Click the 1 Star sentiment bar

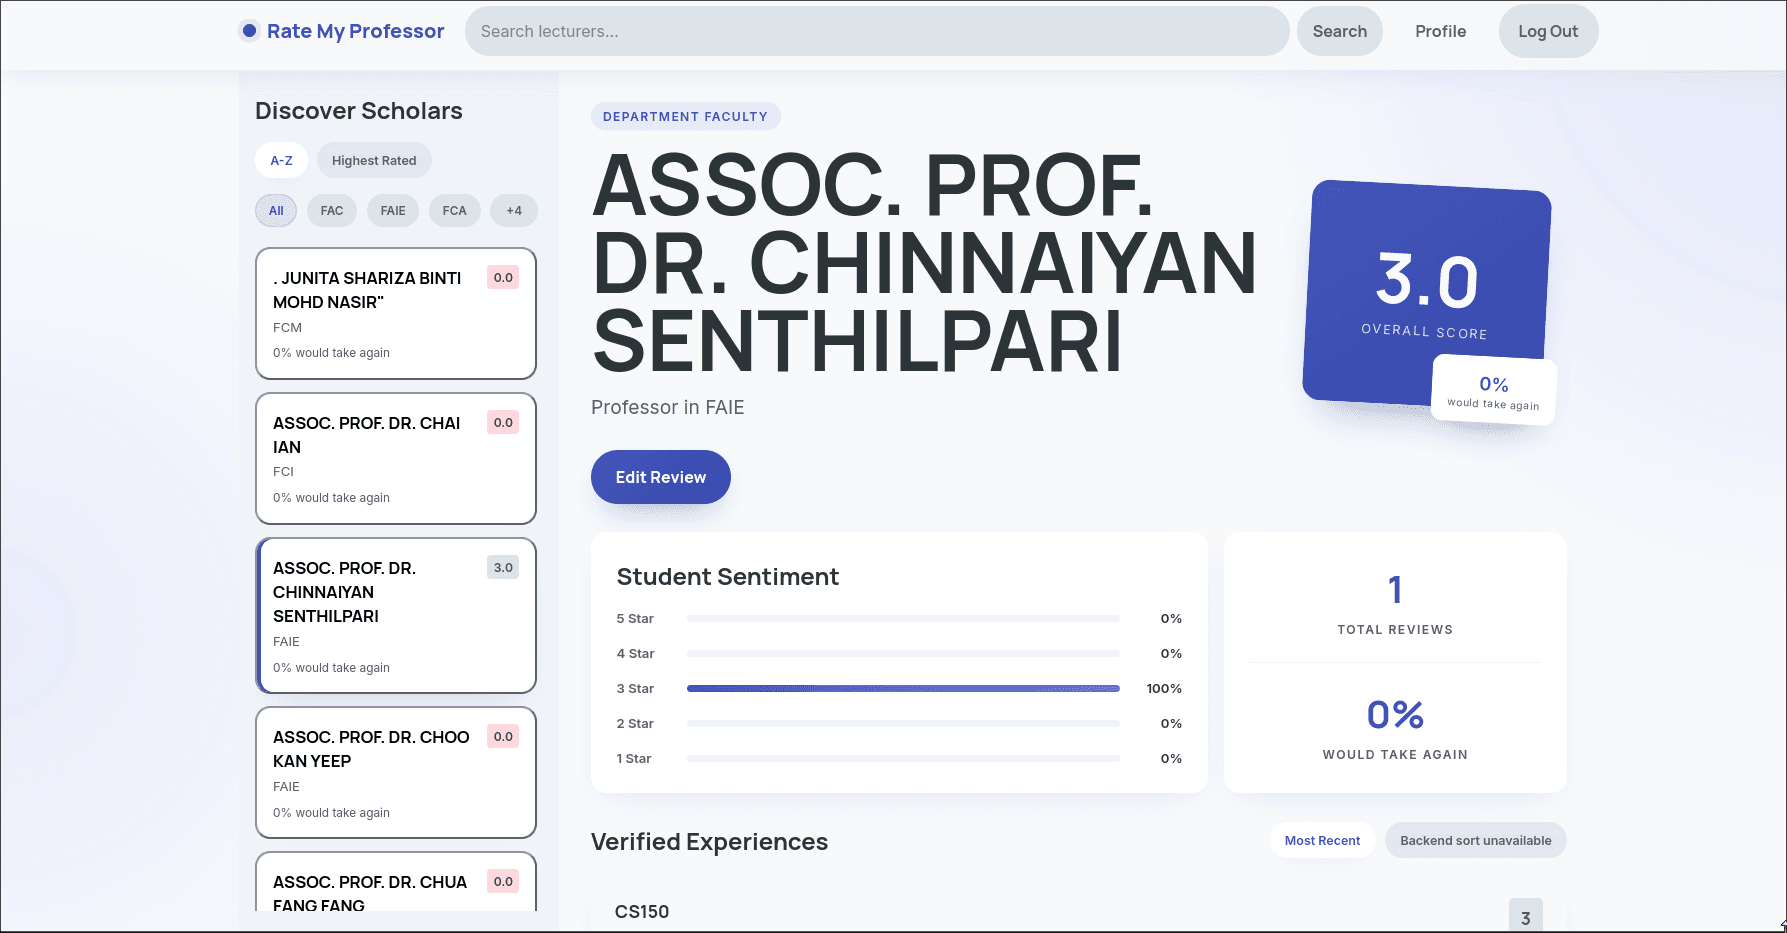click(x=903, y=758)
